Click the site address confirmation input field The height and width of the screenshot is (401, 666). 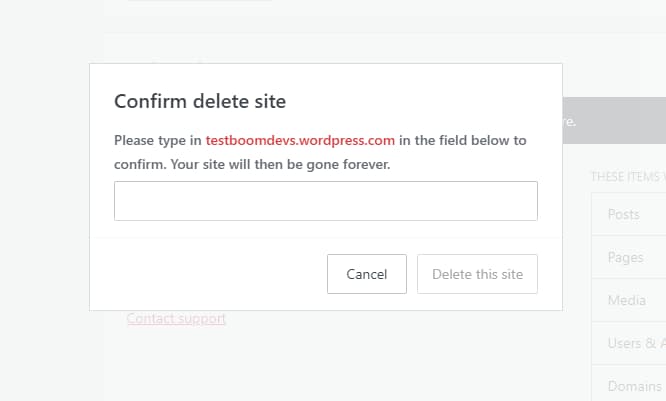pyautogui.click(x=326, y=201)
